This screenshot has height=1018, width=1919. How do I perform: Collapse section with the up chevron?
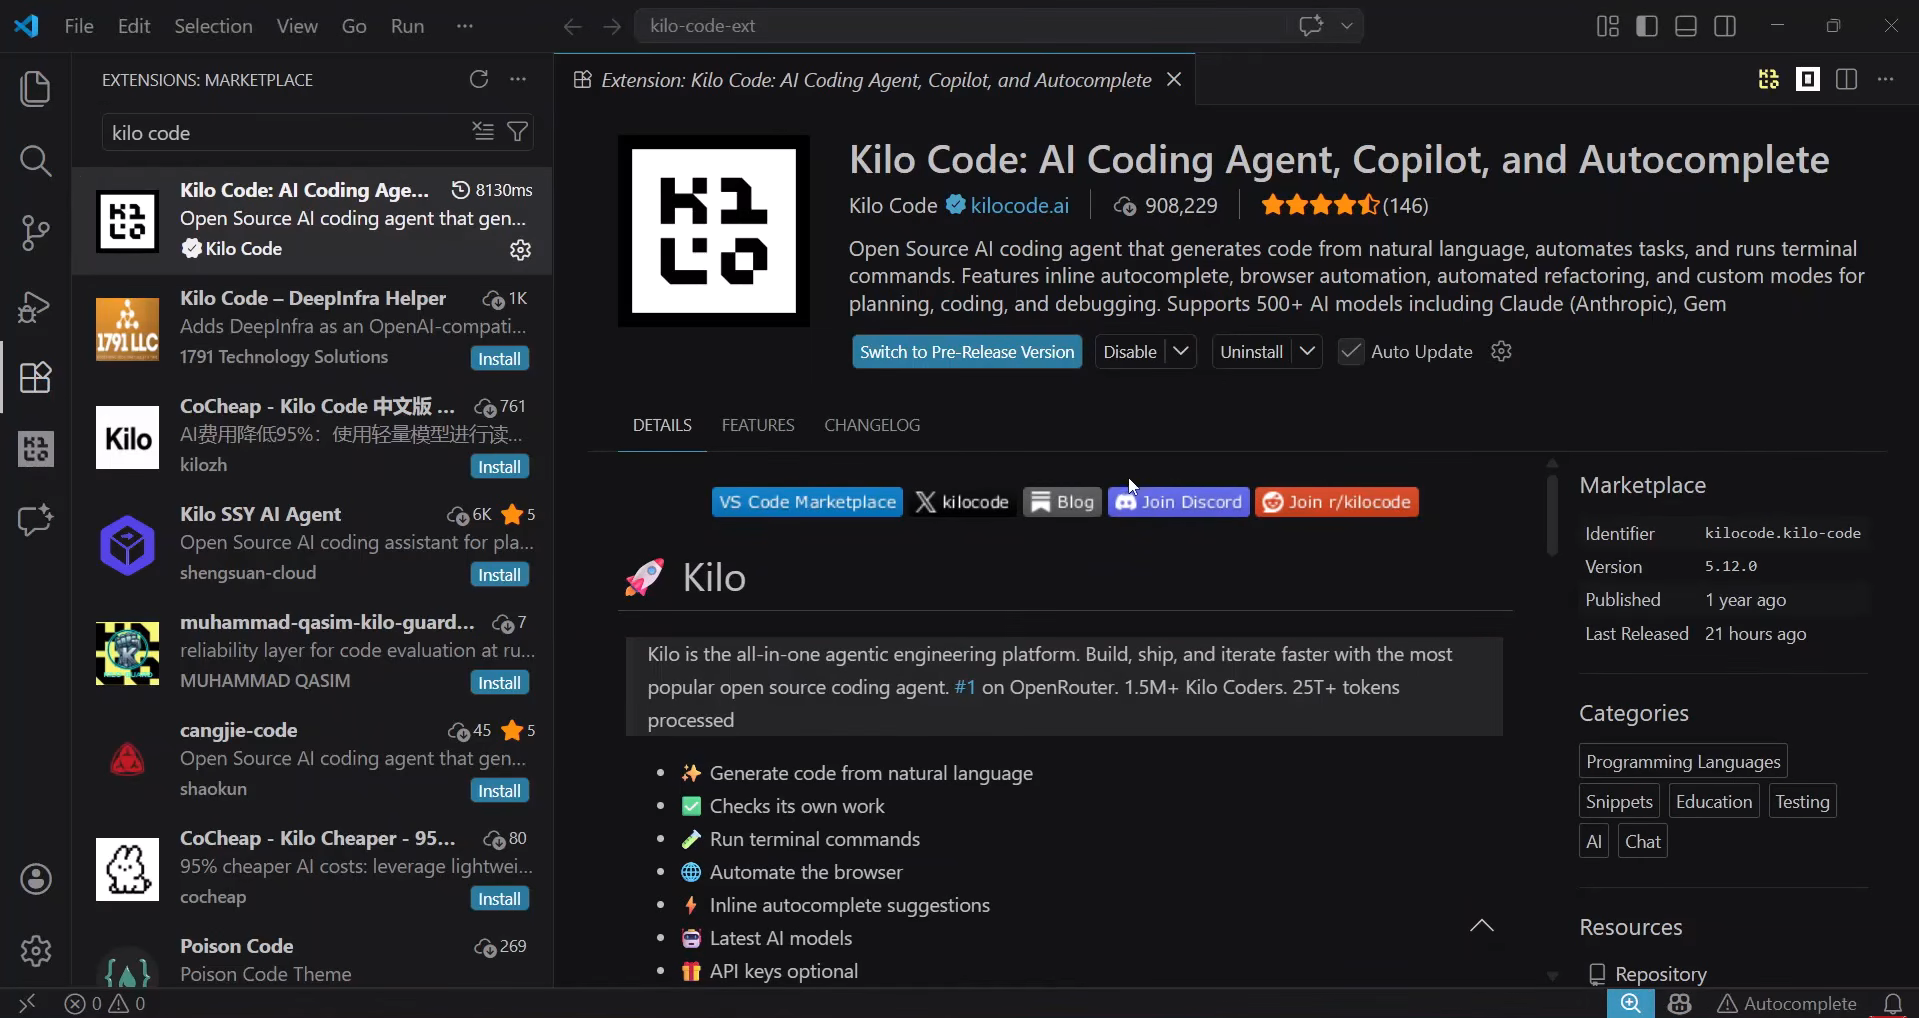pyautogui.click(x=1482, y=926)
